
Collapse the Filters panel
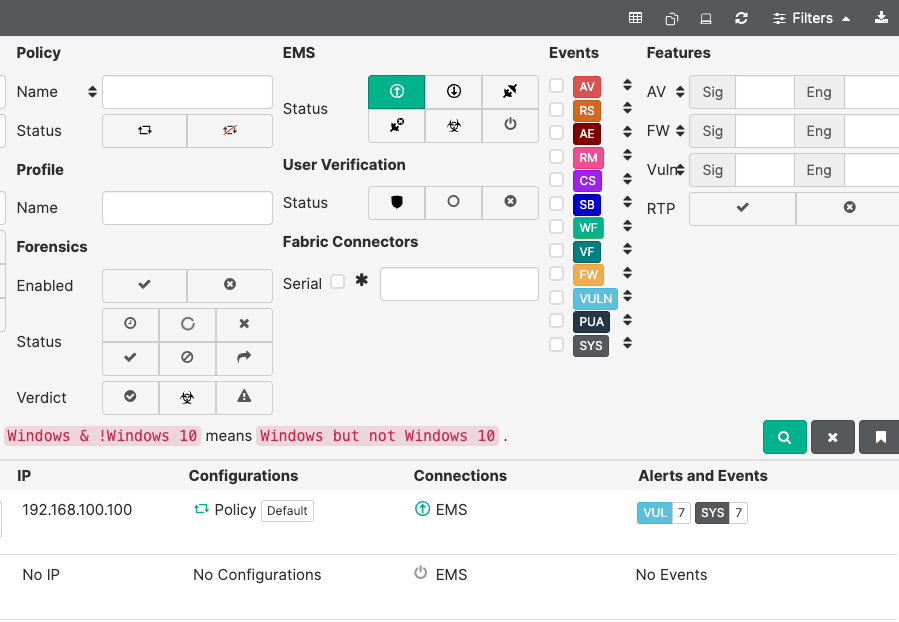811,18
